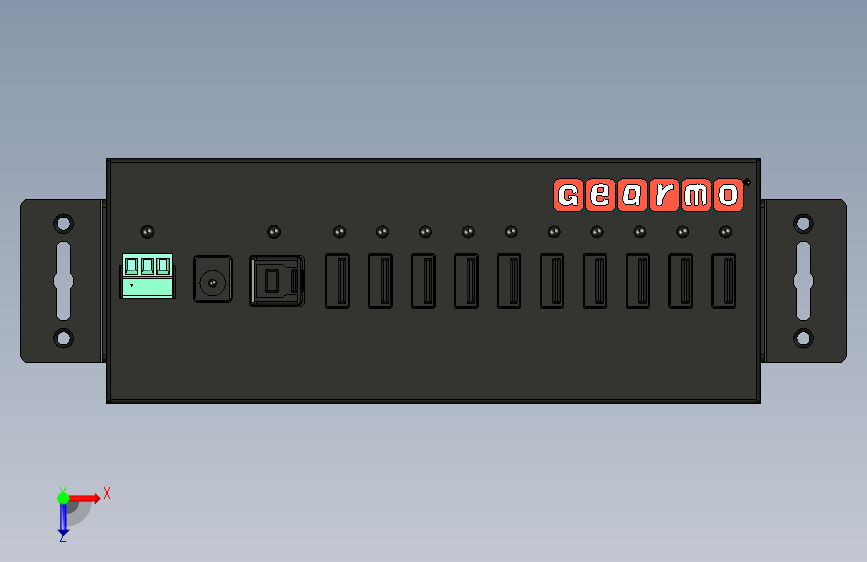Select the vertical slot in left mounting bracket
This screenshot has height=562, width=867.
(x=64, y=281)
